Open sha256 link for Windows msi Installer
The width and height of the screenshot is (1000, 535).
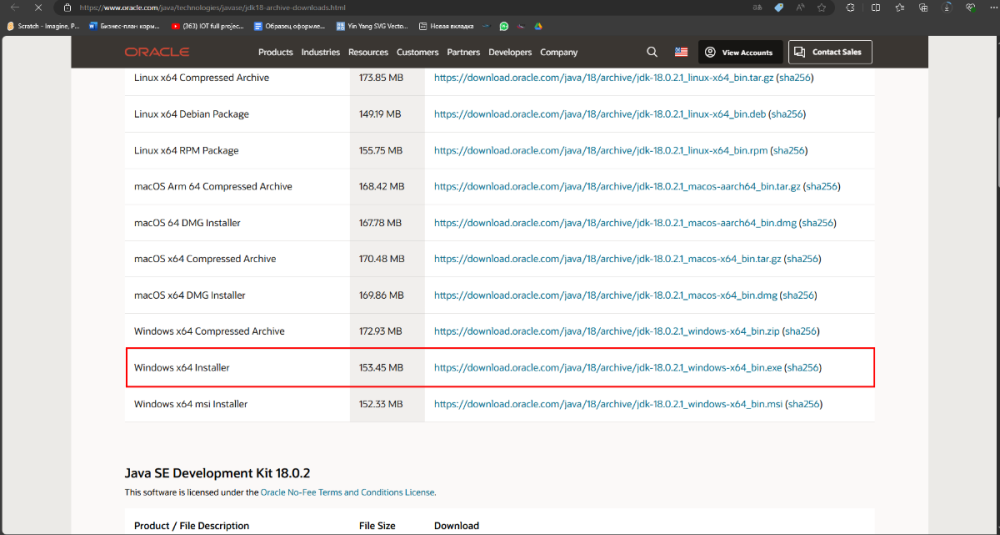[805, 404]
